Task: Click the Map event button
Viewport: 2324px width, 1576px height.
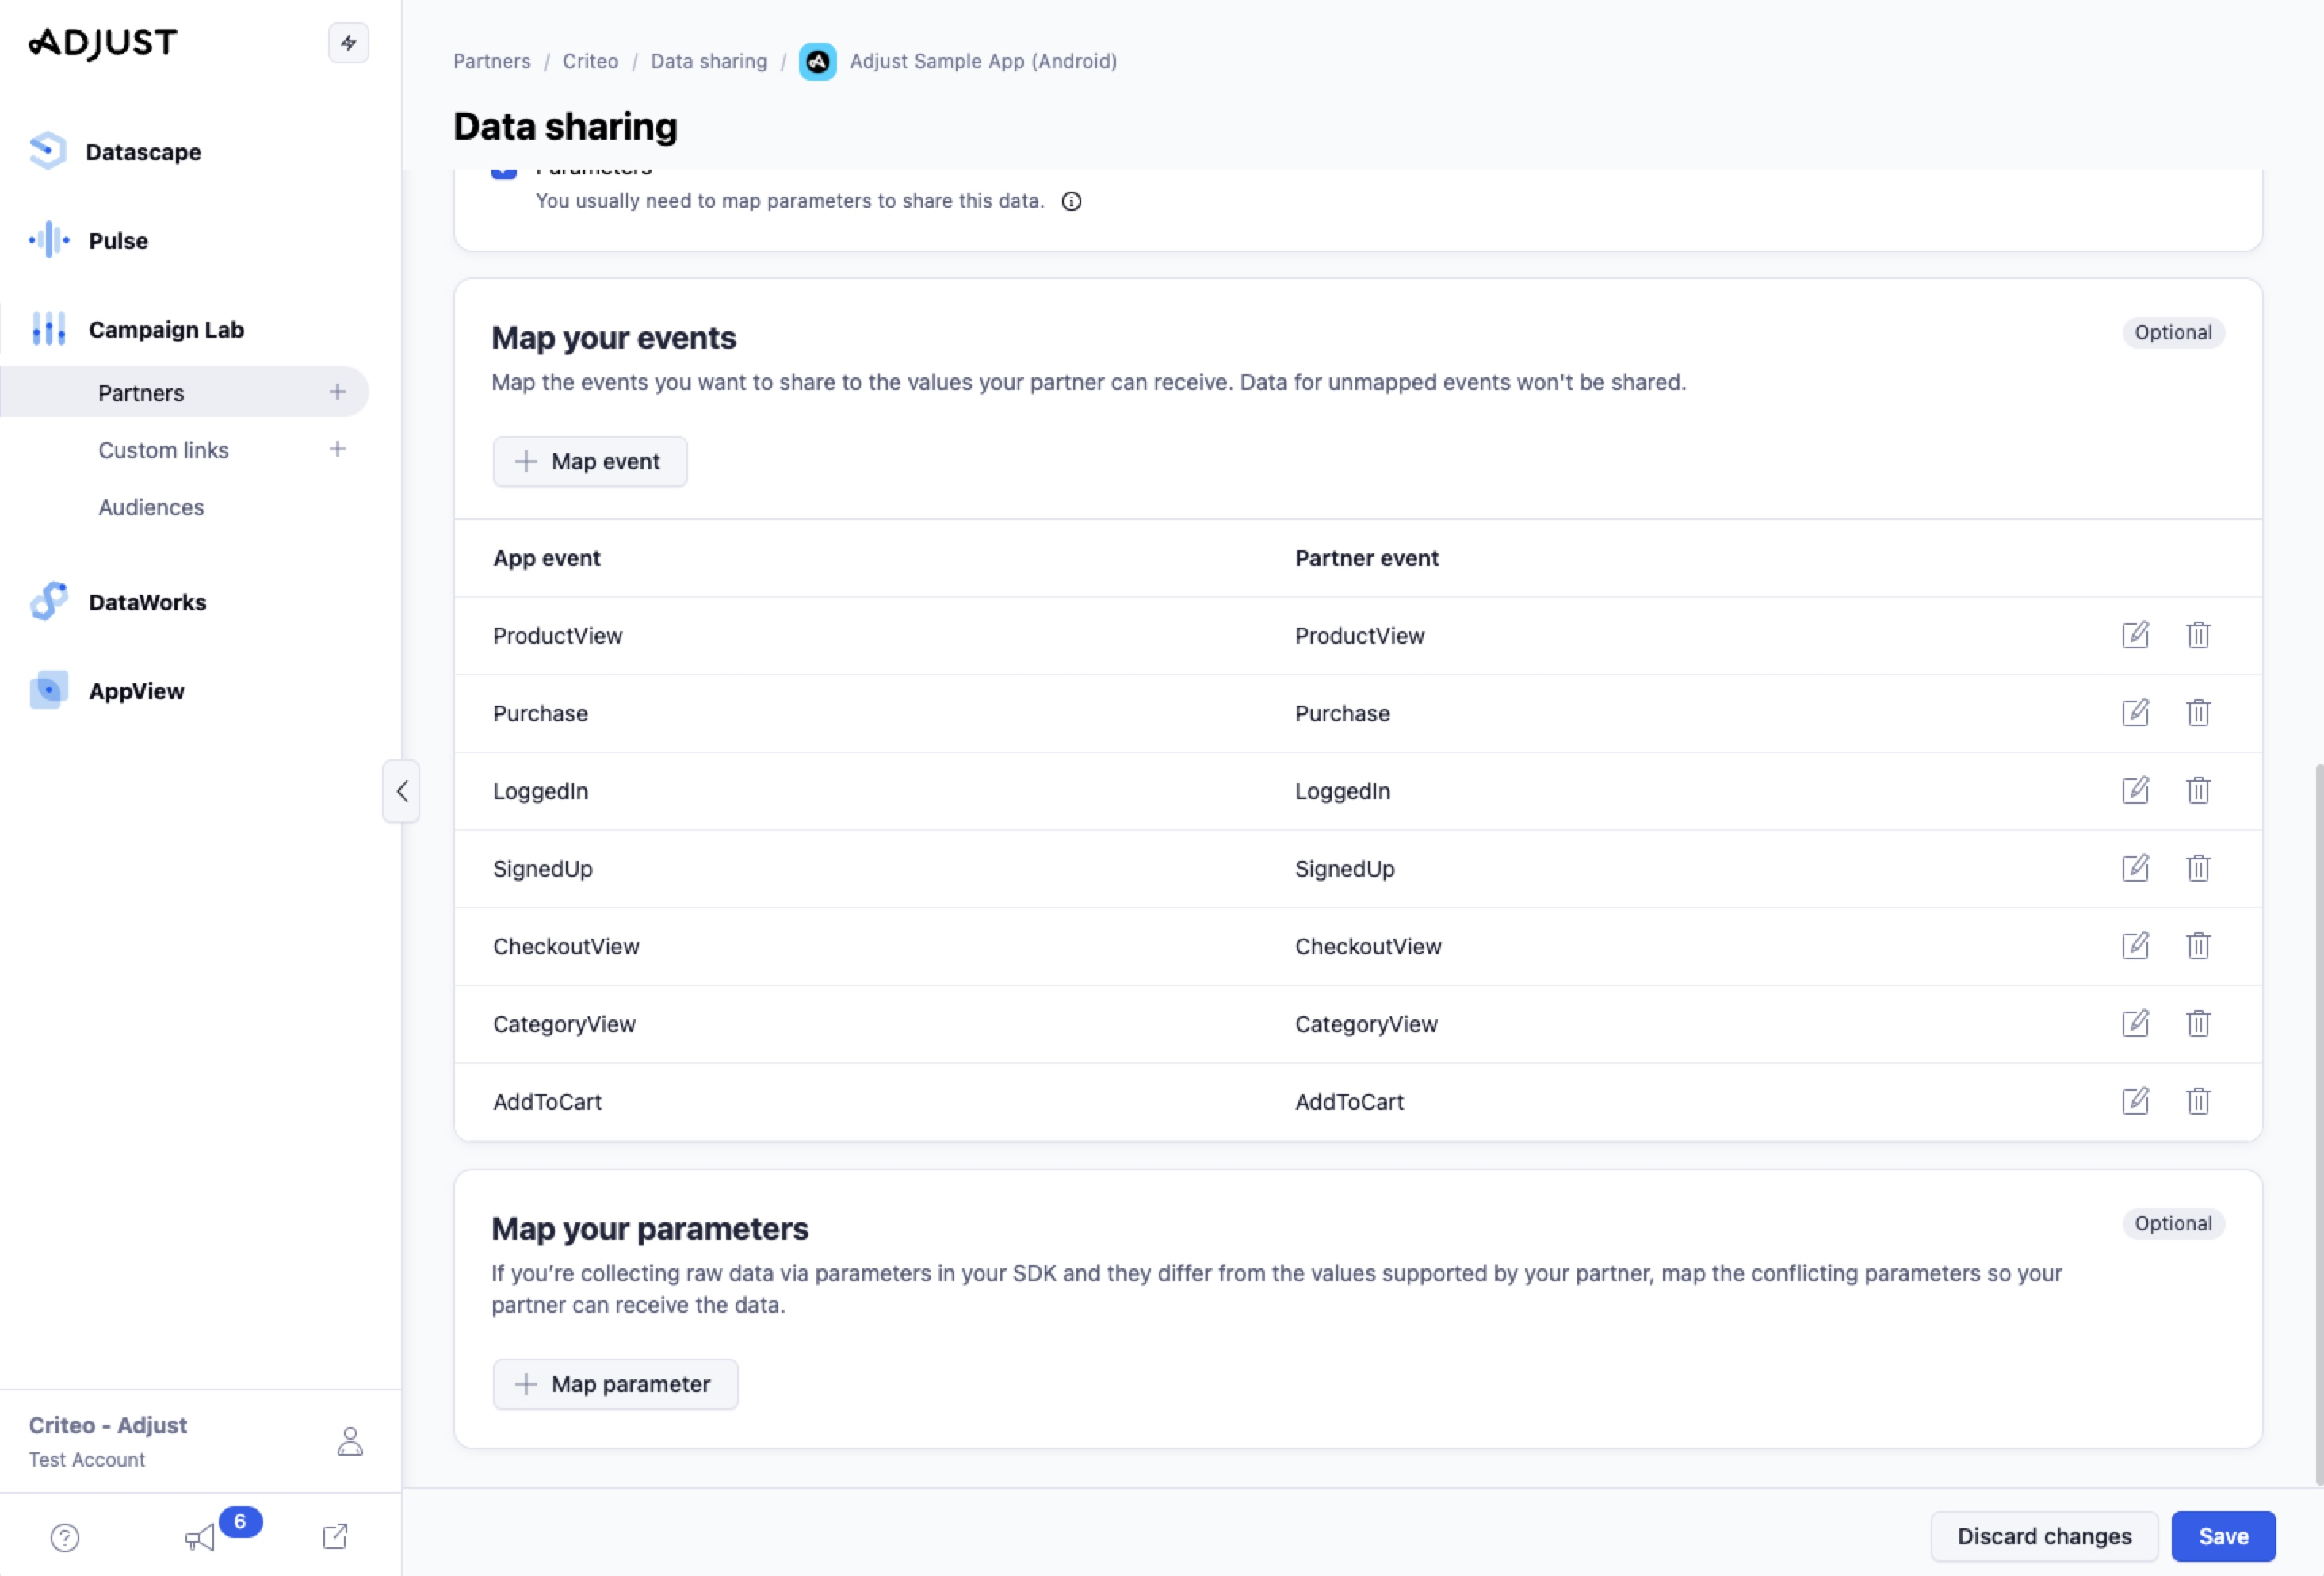Action: coord(590,461)
